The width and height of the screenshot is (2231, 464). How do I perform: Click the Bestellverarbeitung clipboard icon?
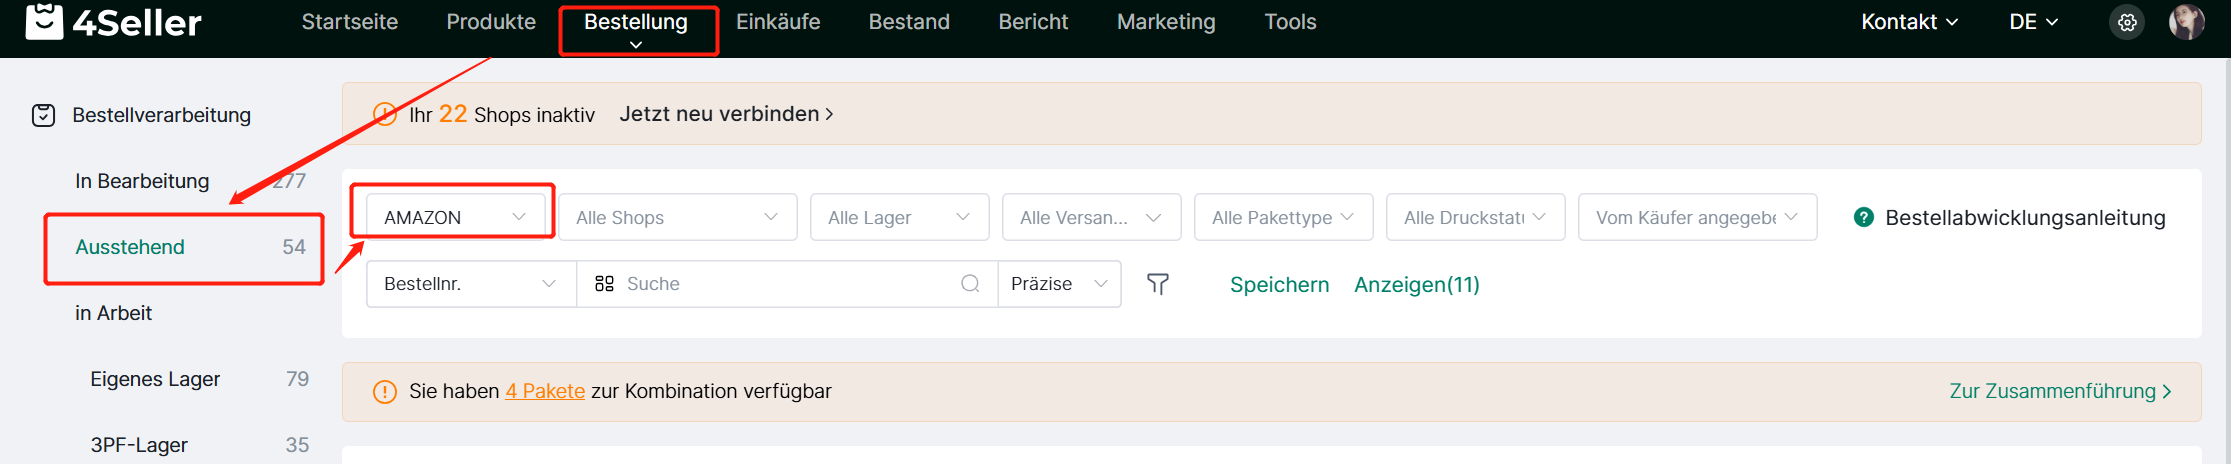tap(43, 115)
